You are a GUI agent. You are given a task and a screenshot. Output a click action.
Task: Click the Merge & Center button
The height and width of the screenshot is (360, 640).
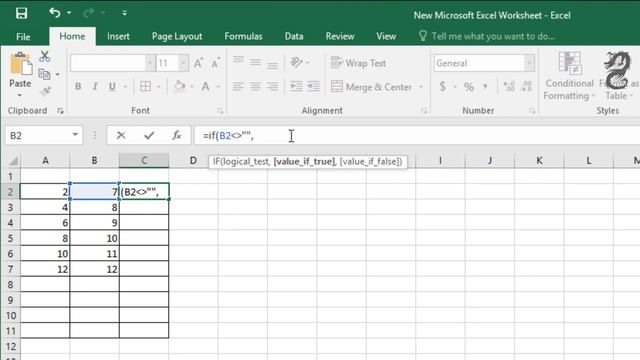(371, 87)
